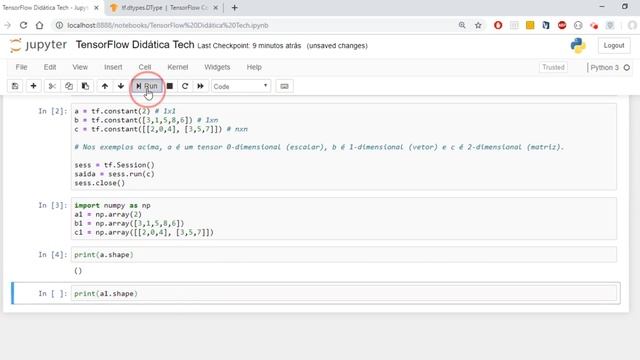Click the localhost address bar

click(x=261, y=25)
